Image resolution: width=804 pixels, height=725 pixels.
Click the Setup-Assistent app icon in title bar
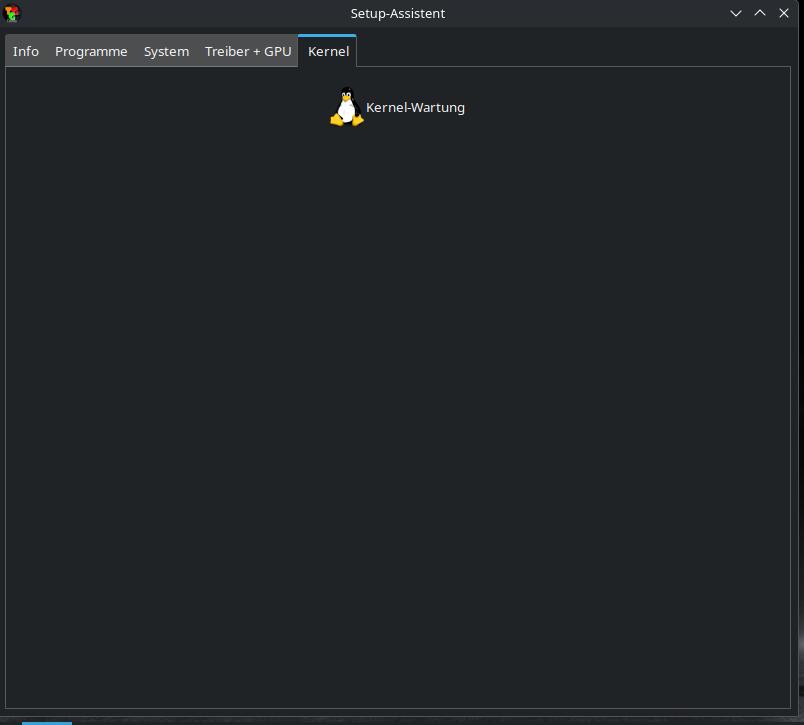[12, 13]
